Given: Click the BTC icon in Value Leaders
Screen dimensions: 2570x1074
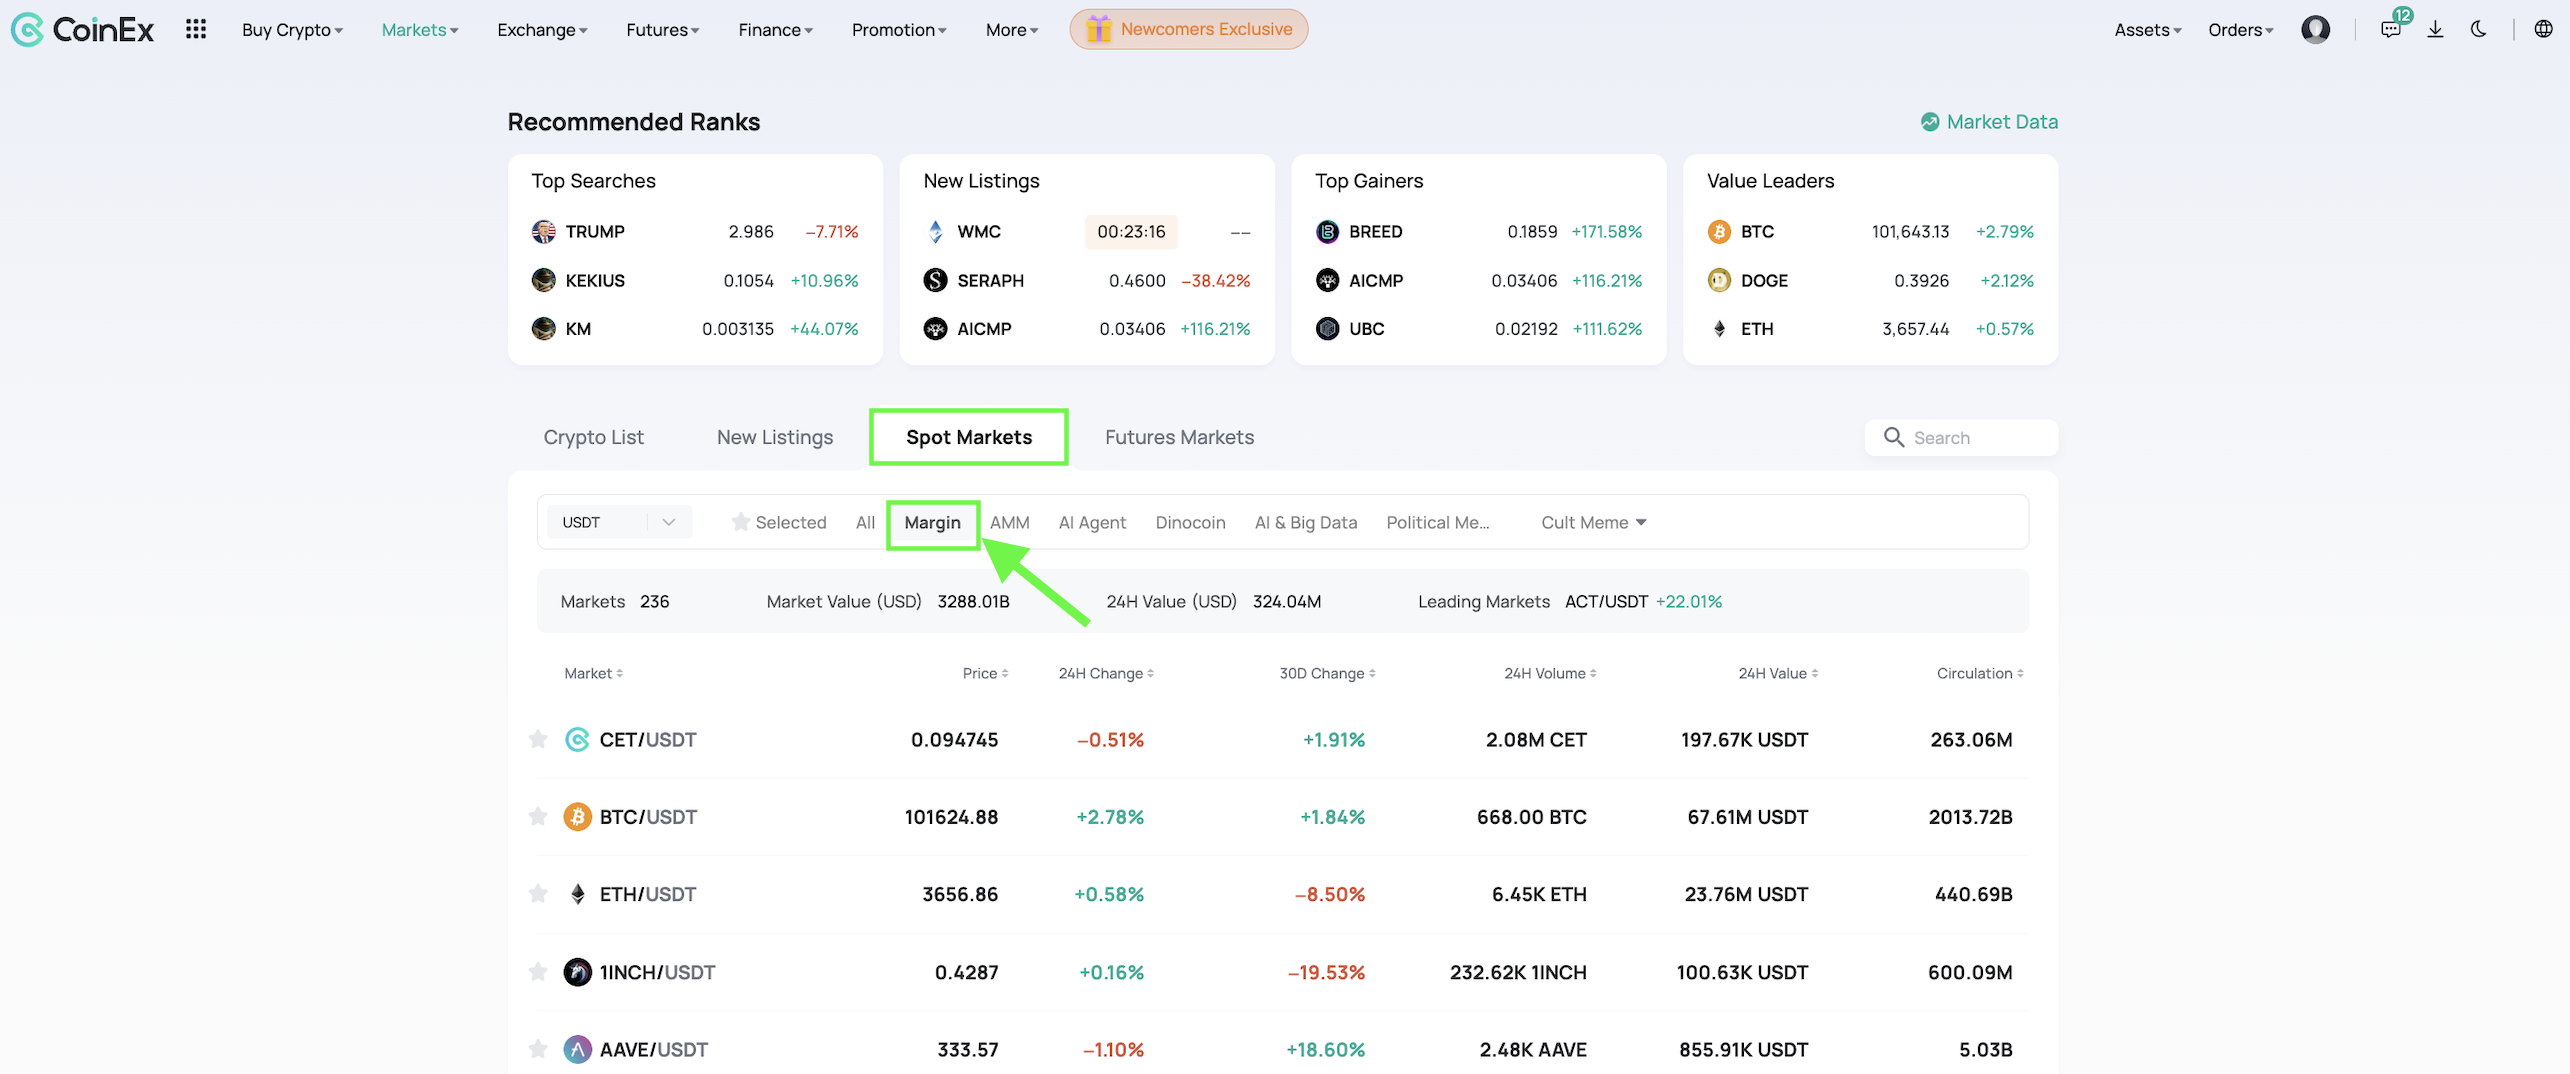Looking at the screenshot, I should 1719,232.
